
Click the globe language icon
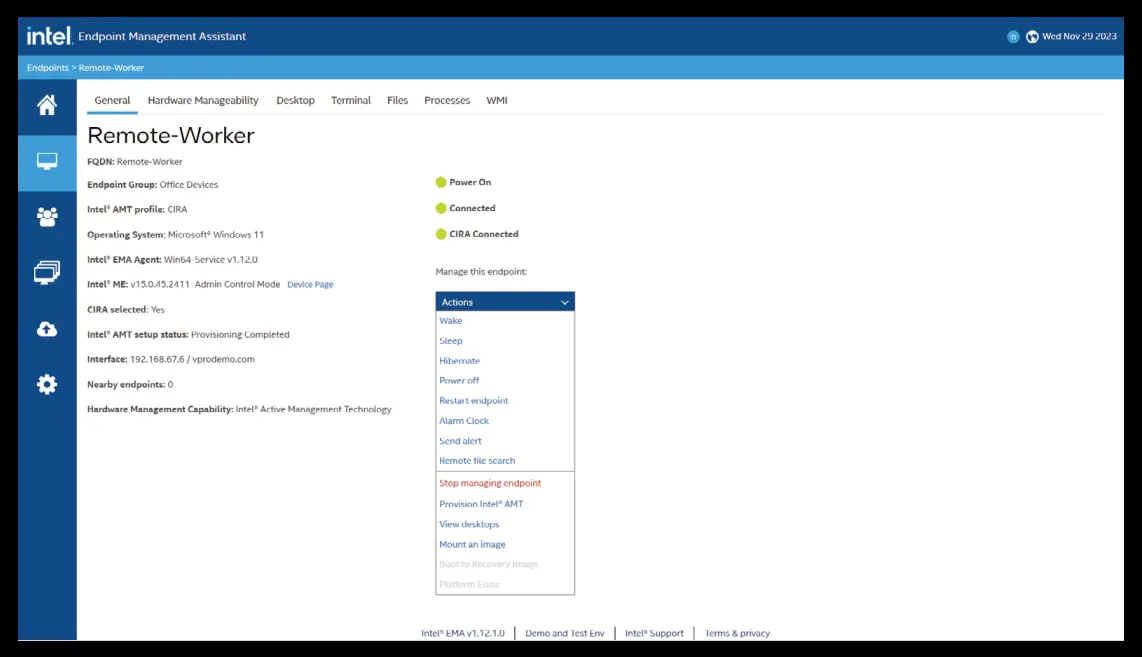pyautogui.click(x=1032, y=36)
